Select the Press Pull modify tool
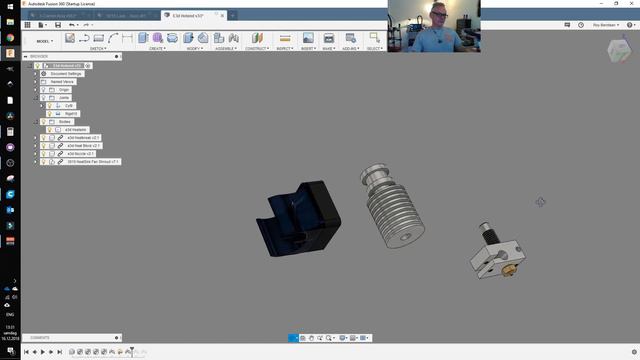640x360 pixels. coord(188,38)
